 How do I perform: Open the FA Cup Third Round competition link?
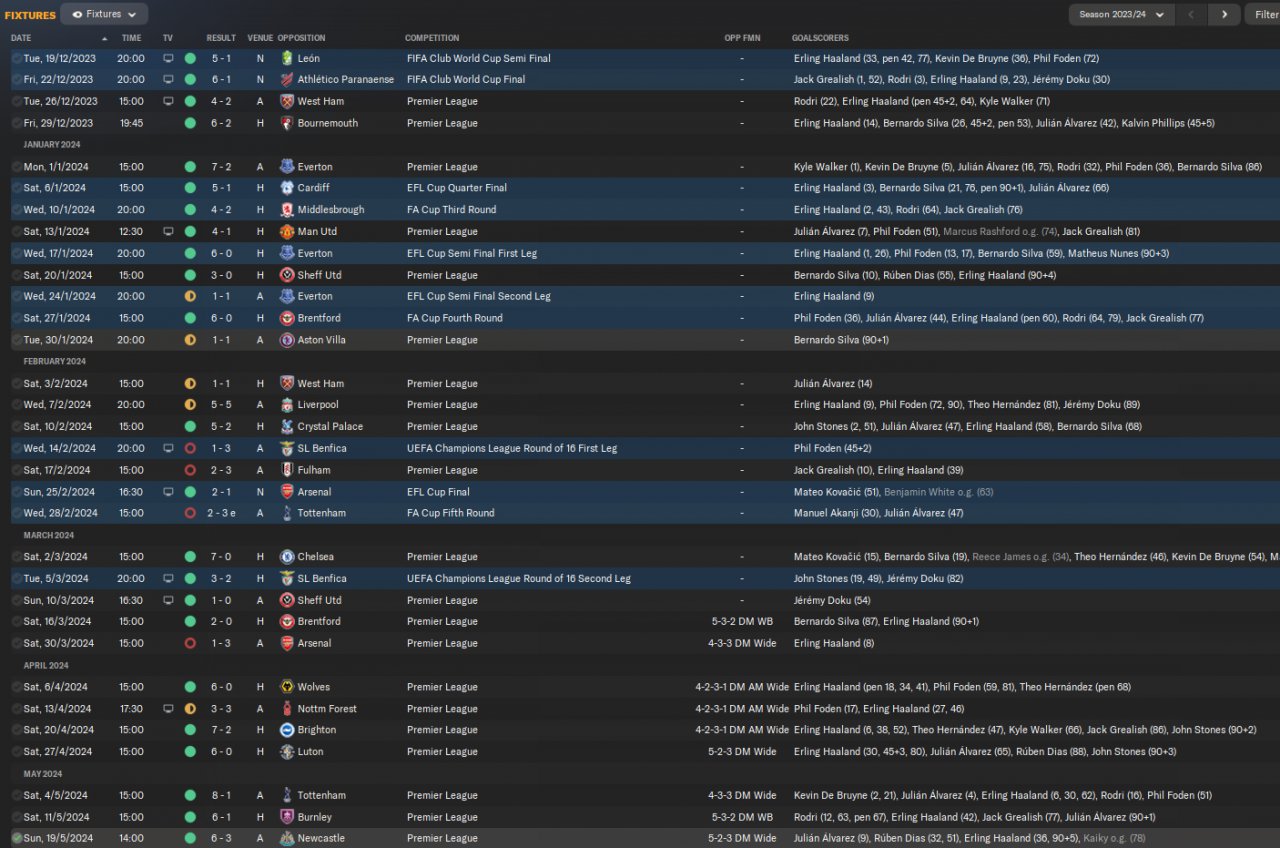tap(451, 210)
